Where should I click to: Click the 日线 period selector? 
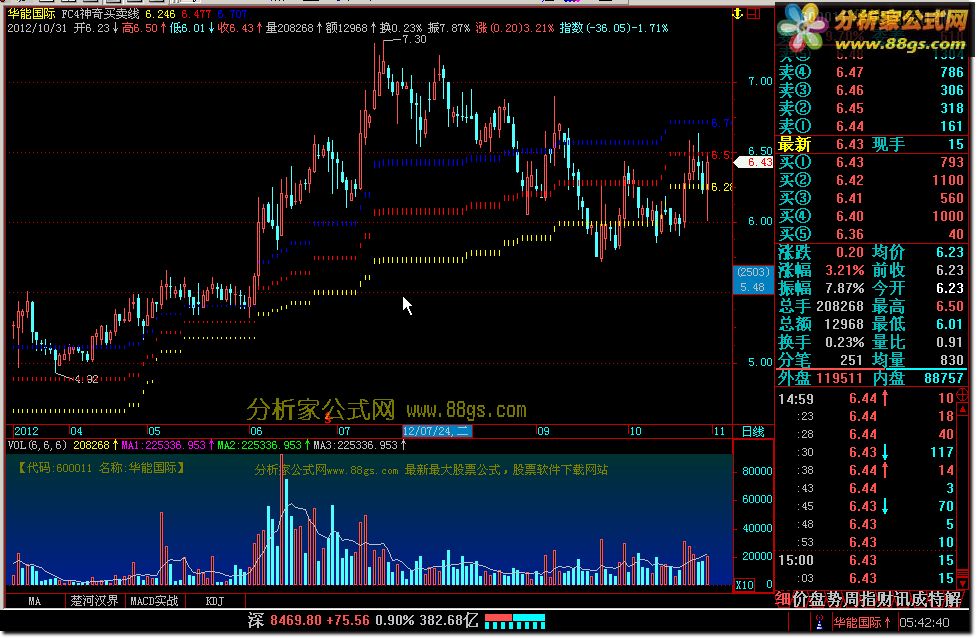coord(753,431)
